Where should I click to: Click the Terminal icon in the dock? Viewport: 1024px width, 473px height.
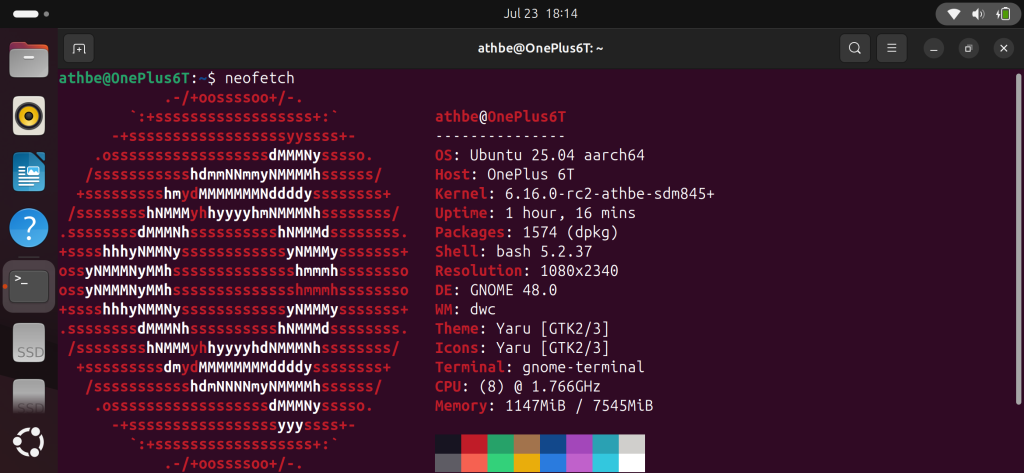pyautogui.click(x=29, y=286)
